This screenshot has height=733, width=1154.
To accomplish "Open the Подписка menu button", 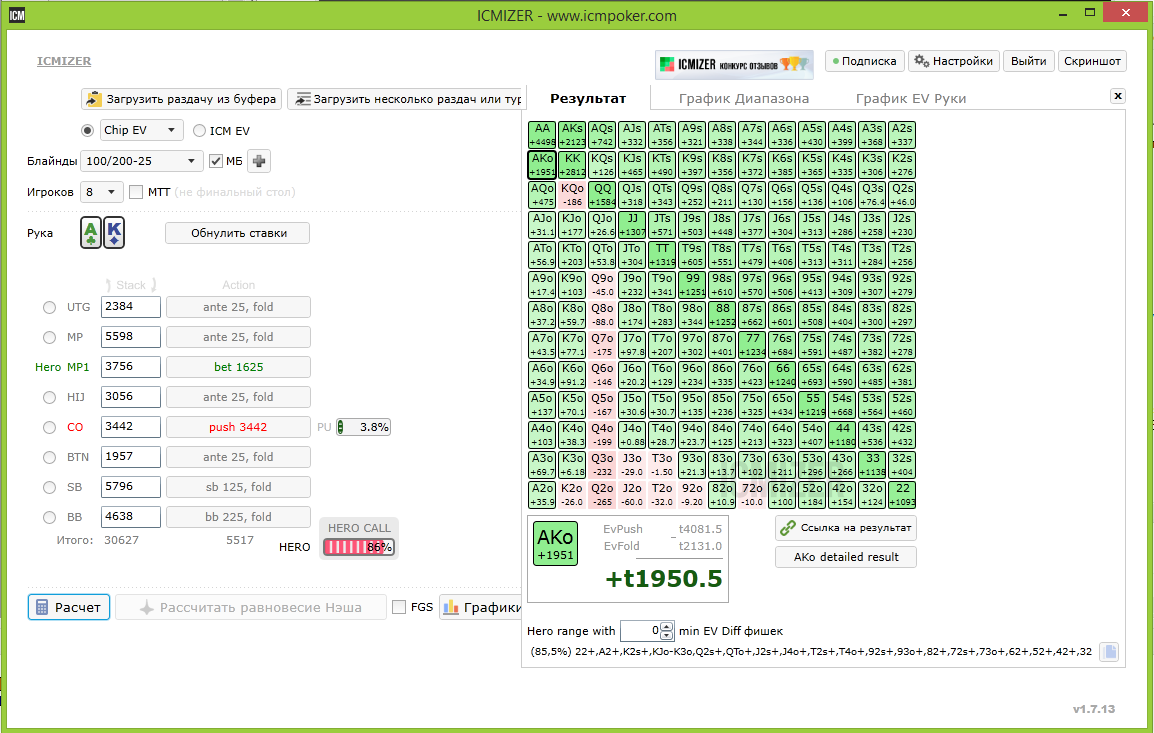I will click(x=865, y=61).
